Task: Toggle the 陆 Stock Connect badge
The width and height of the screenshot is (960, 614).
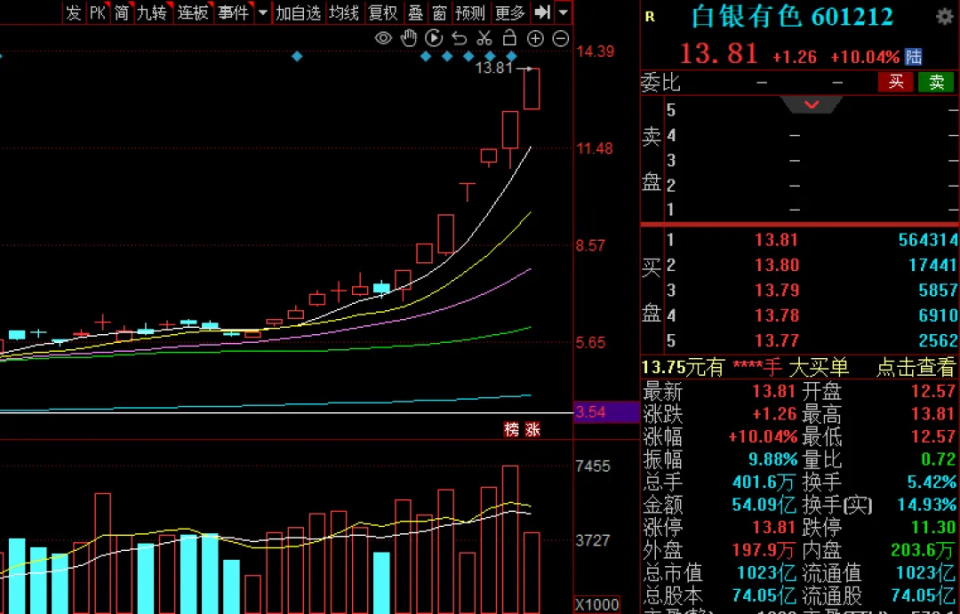Action: tap(913, 57)
